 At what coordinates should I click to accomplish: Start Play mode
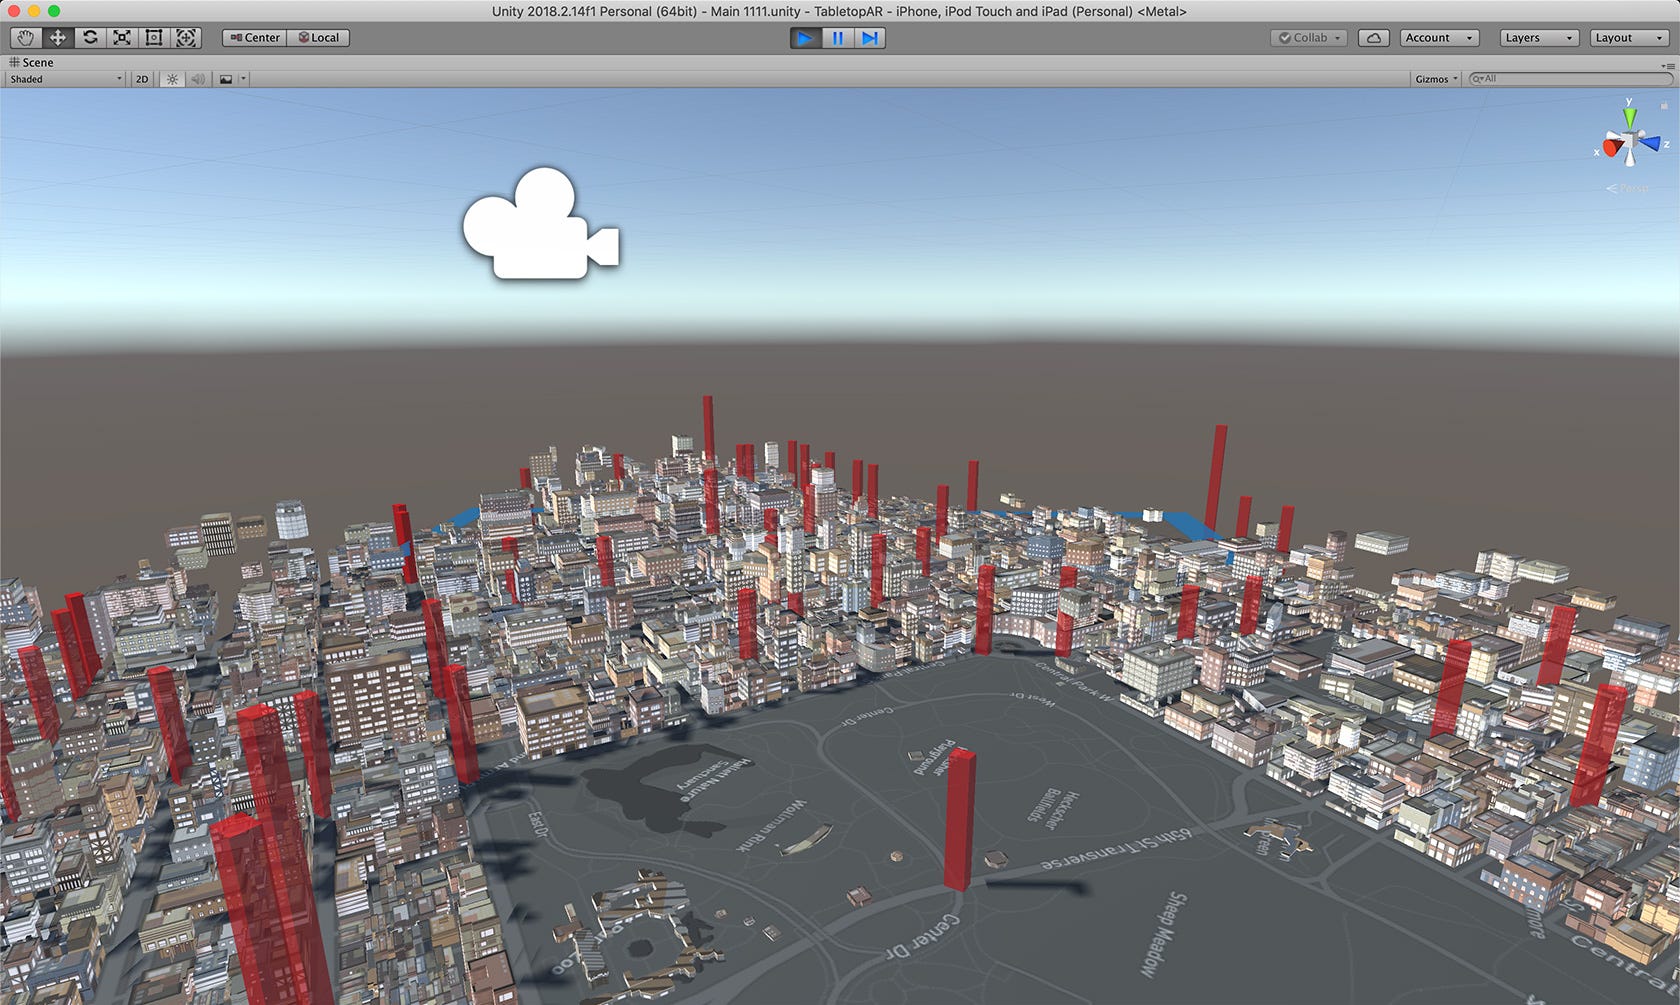[805, 38]
